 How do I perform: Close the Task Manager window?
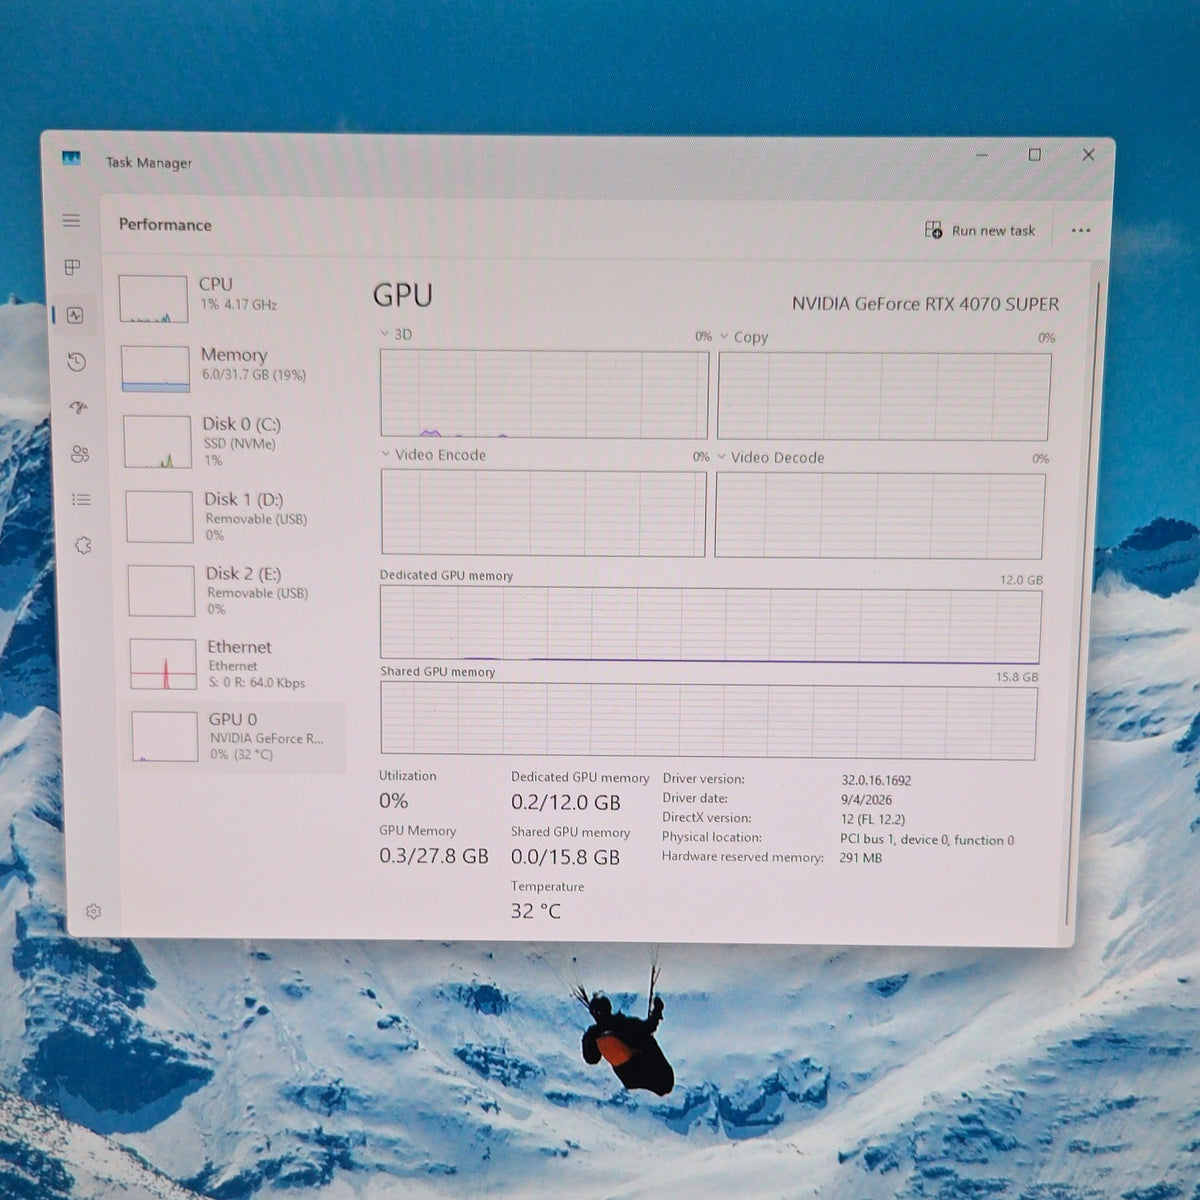(1088, 155)
